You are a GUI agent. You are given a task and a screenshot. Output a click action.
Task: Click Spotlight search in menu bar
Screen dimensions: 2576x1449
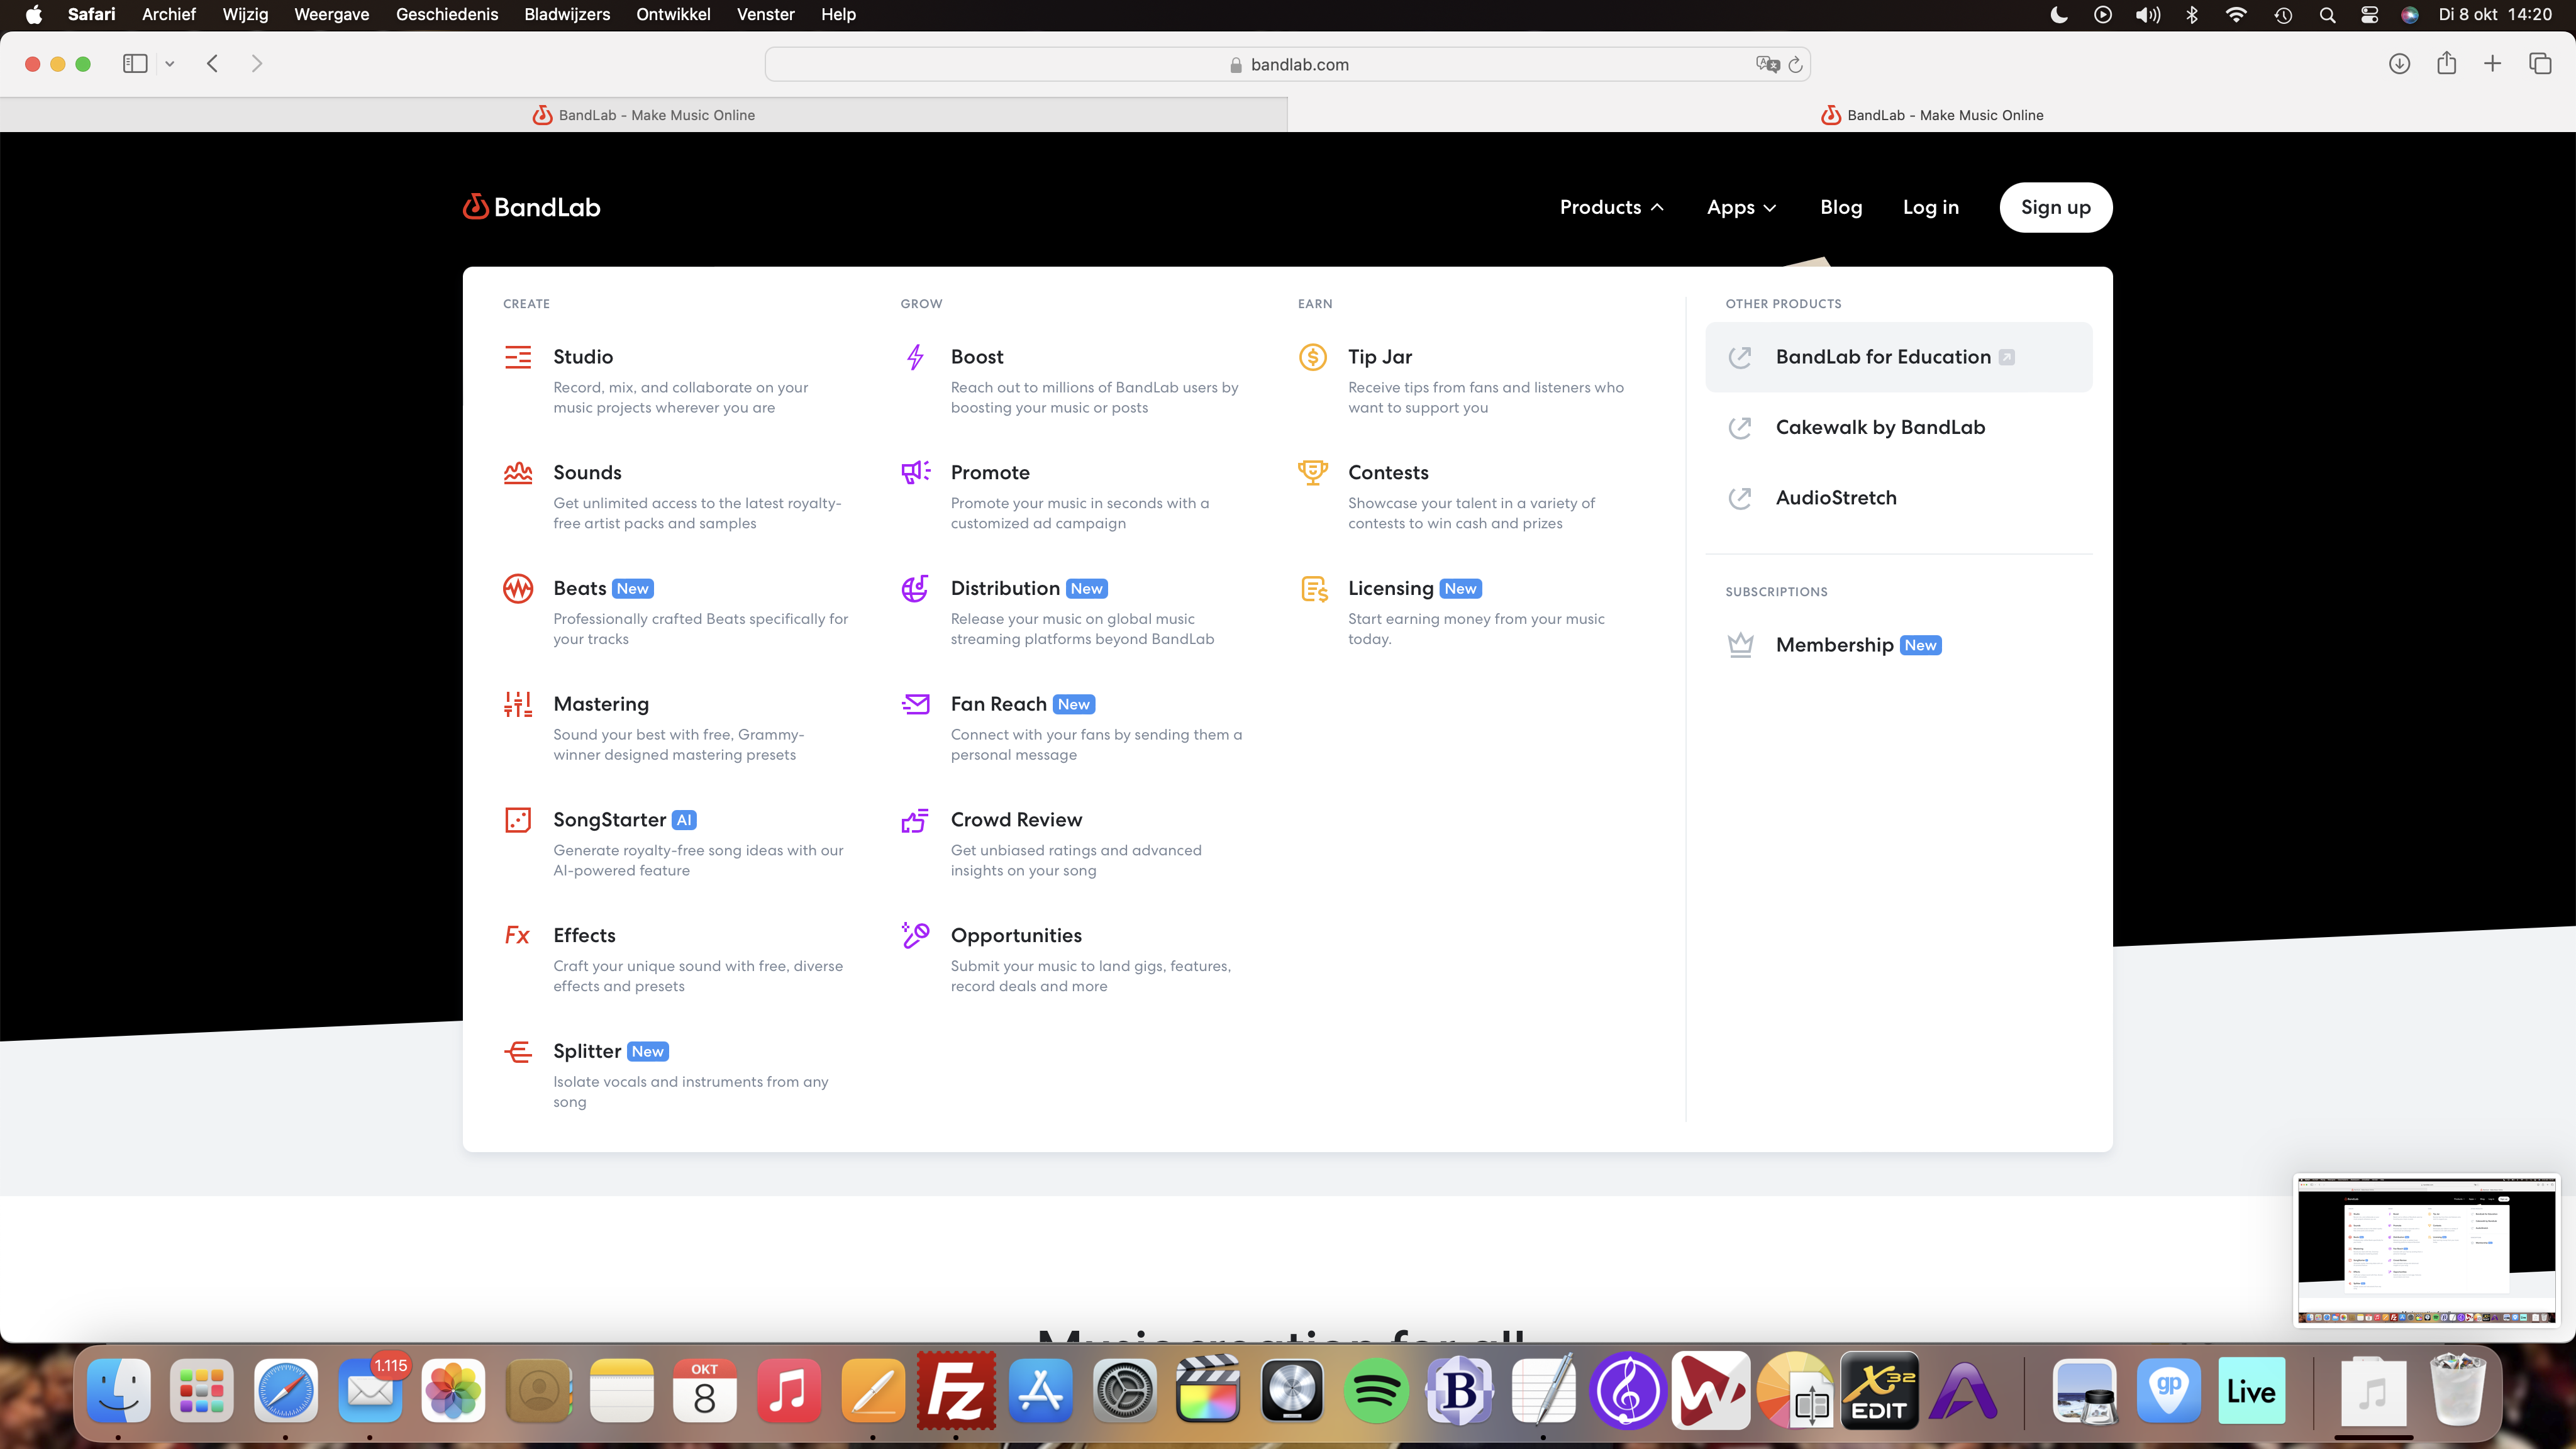[x=2327, y=14]
